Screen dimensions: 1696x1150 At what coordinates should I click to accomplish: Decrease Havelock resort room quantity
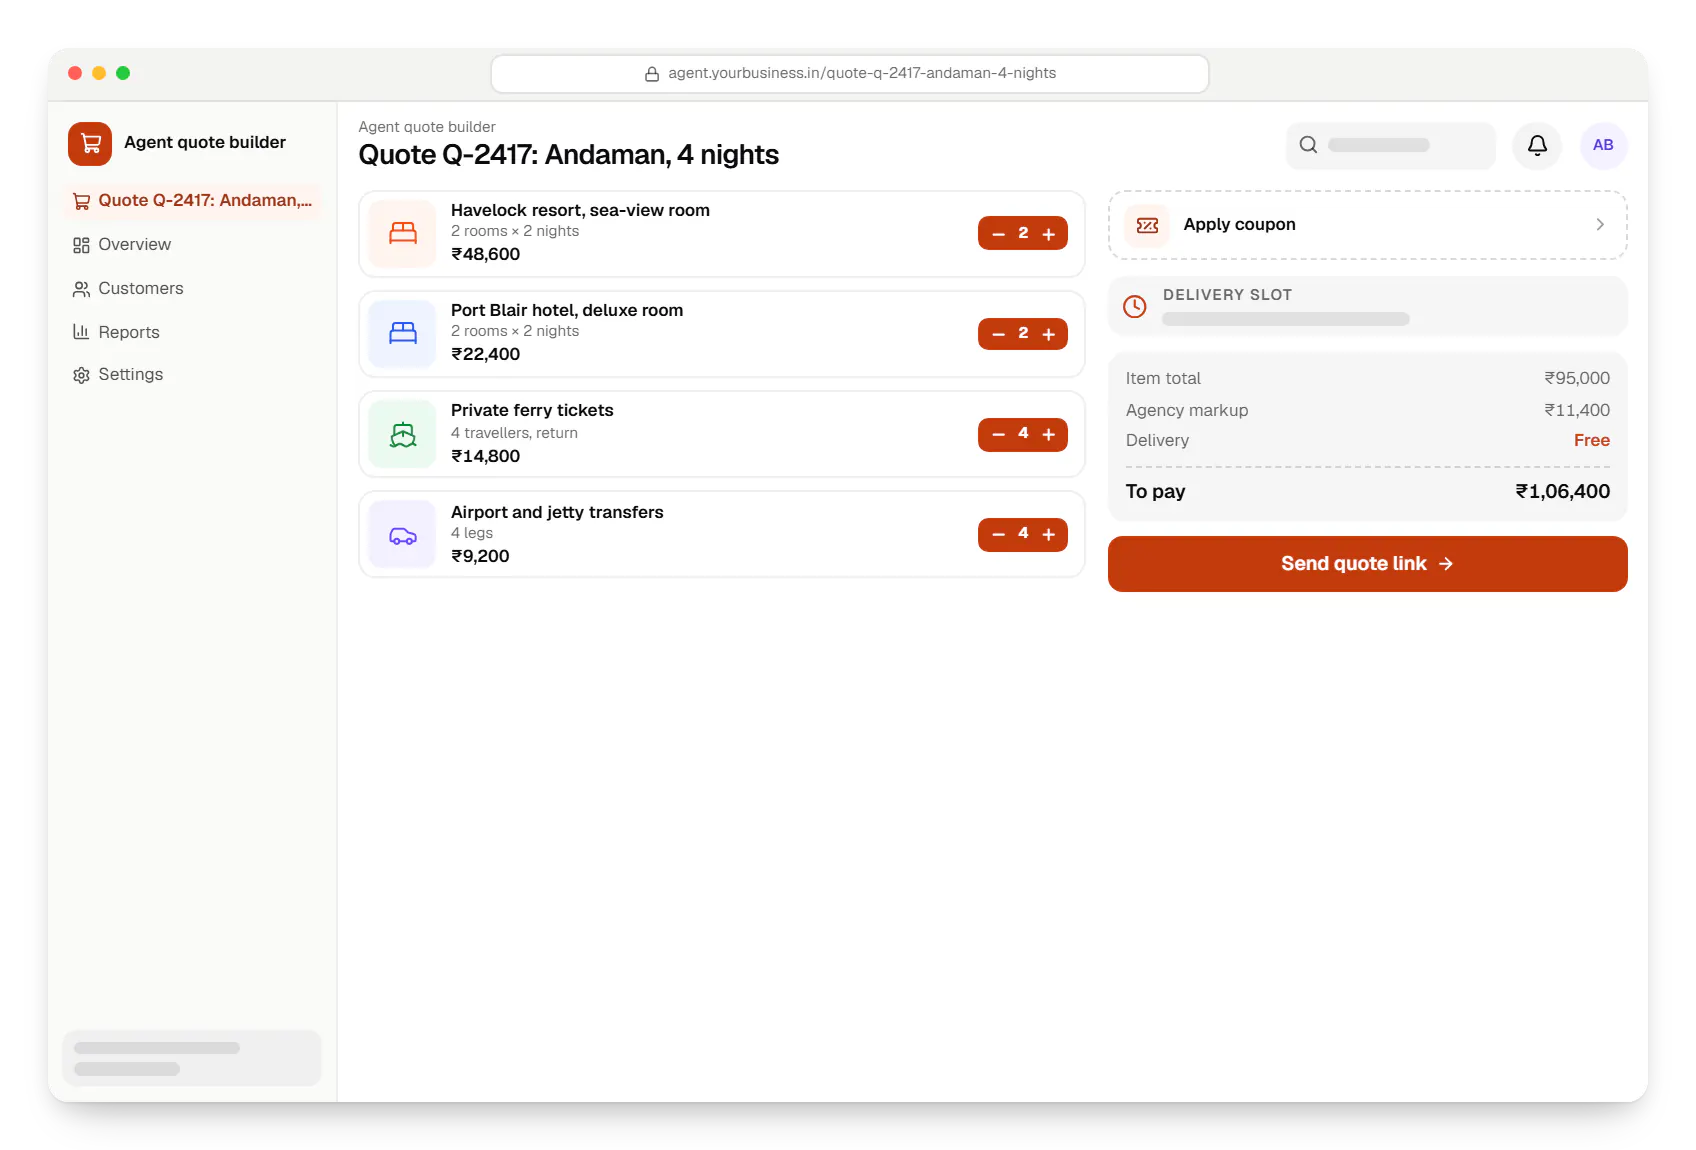coord(998,234)
